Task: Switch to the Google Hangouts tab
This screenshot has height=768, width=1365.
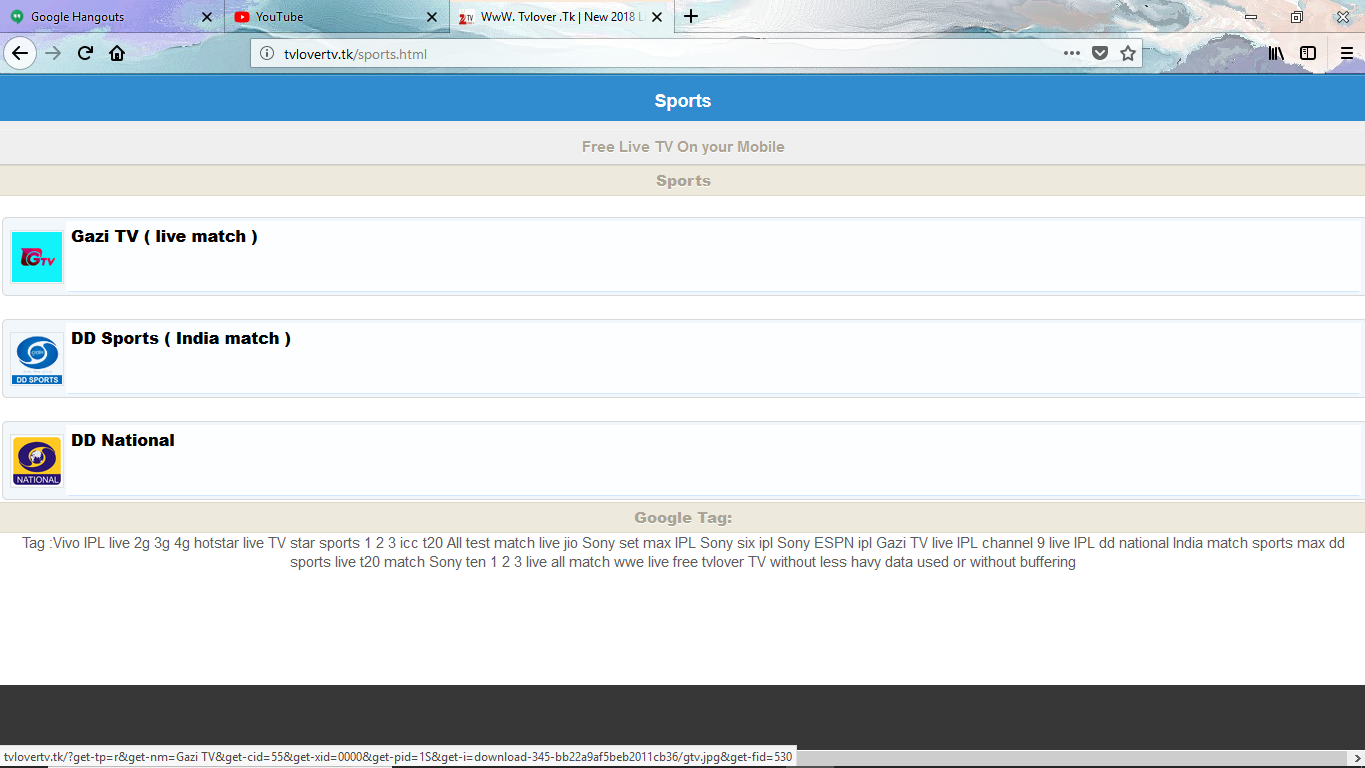Action: 110,17
